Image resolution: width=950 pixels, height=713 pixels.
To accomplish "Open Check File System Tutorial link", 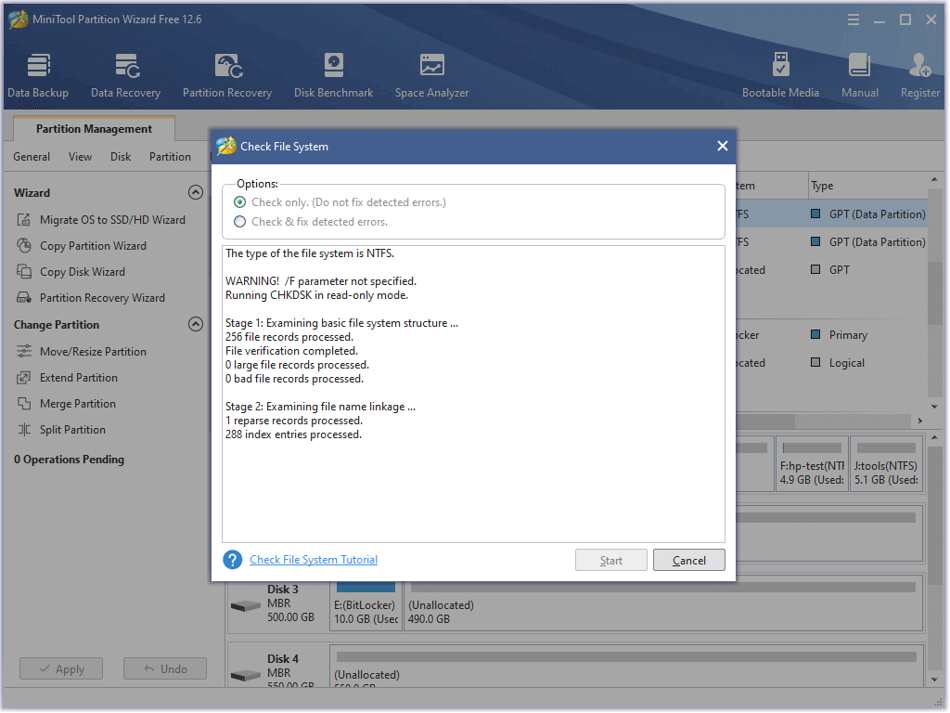I will coord(313,560).
